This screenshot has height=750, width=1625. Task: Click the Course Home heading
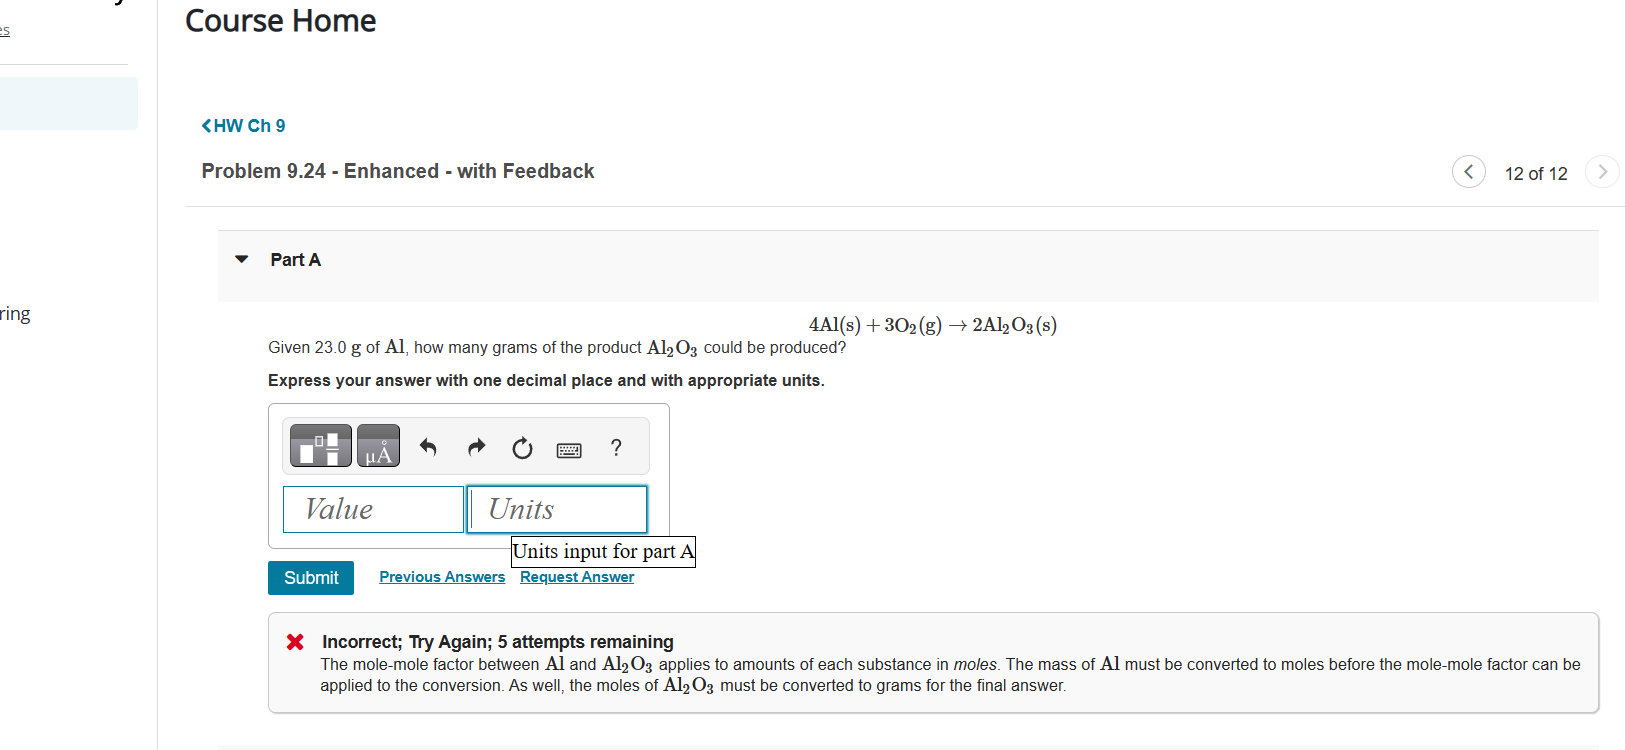(280, 20)
